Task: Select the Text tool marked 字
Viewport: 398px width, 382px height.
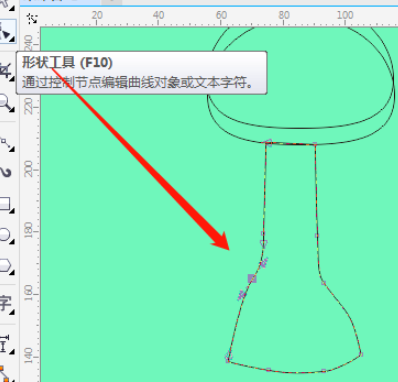Action: (5, 303)
